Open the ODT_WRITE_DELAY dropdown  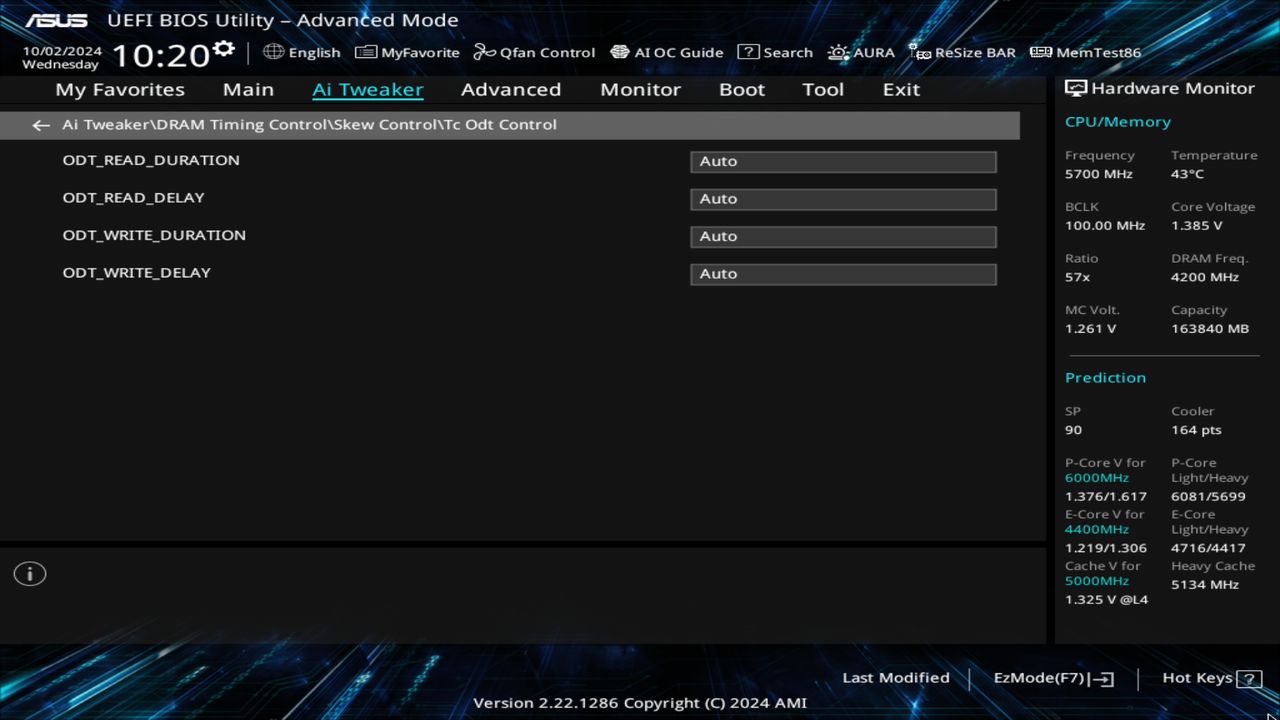click(842, 273)
